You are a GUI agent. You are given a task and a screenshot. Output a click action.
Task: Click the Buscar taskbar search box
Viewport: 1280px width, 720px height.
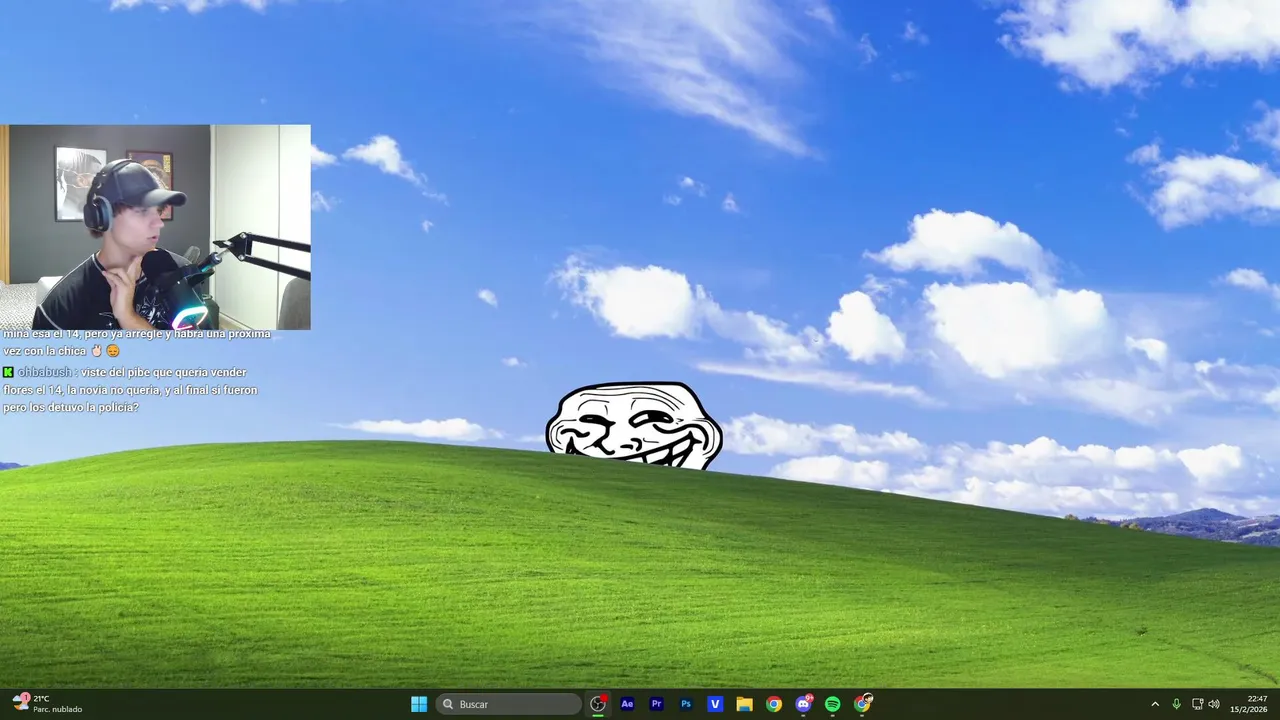[509, 704]
